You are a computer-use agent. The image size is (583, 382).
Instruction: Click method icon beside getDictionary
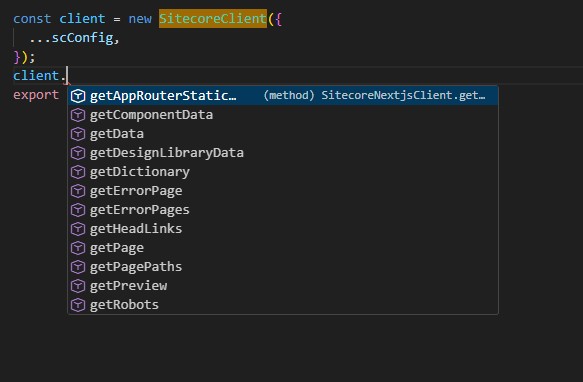pyautogui.click(x=78, y=171)
